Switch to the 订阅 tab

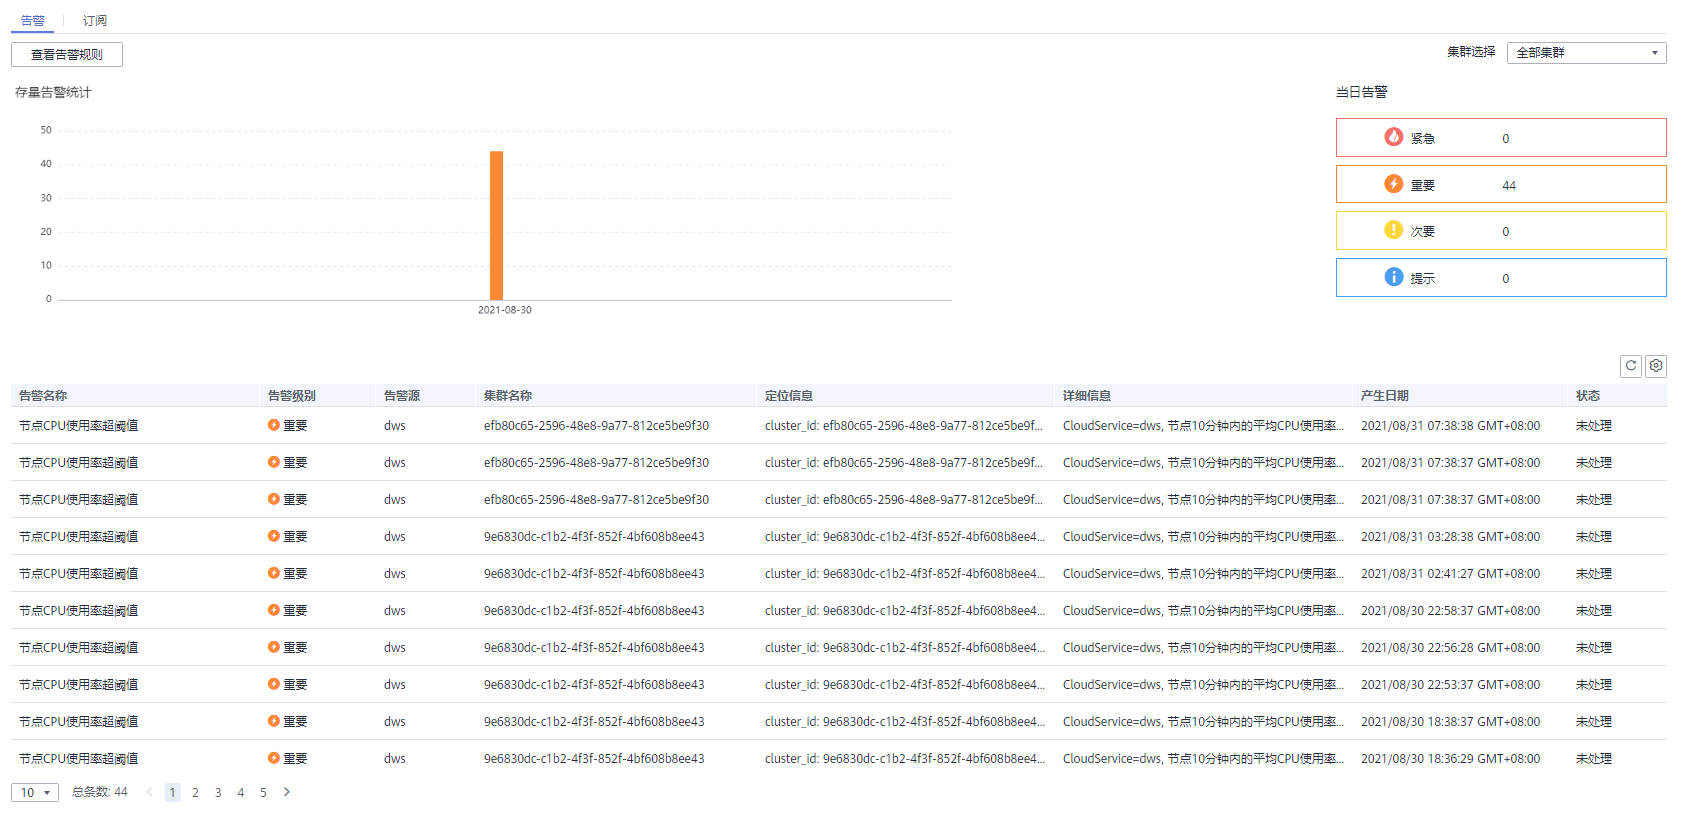point(95,20)
